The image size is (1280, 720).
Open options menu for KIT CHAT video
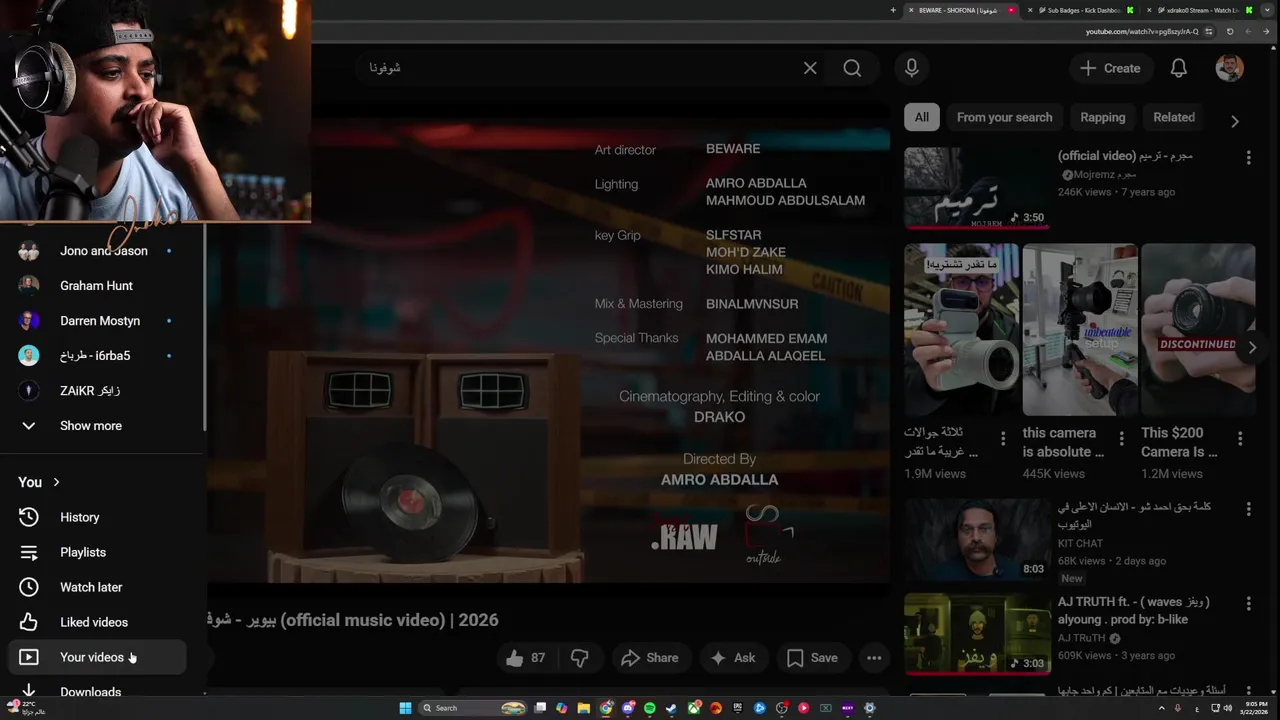1248,509
